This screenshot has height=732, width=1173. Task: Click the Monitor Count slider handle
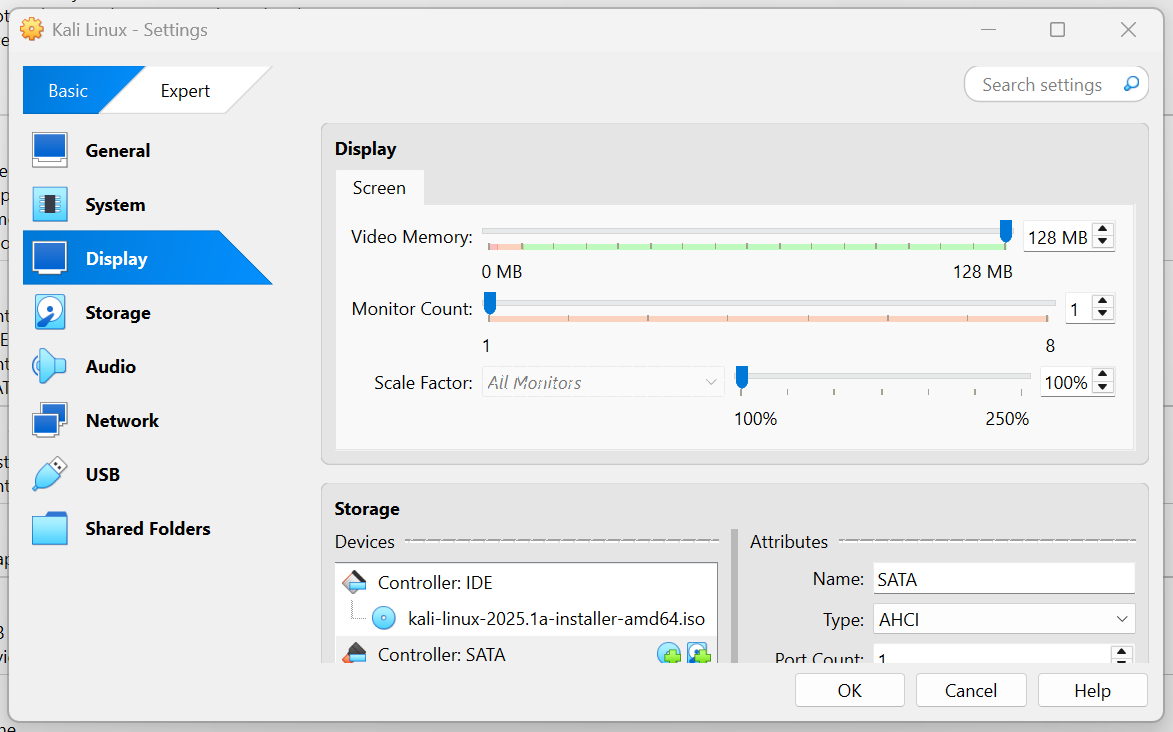tap(490, 304)
